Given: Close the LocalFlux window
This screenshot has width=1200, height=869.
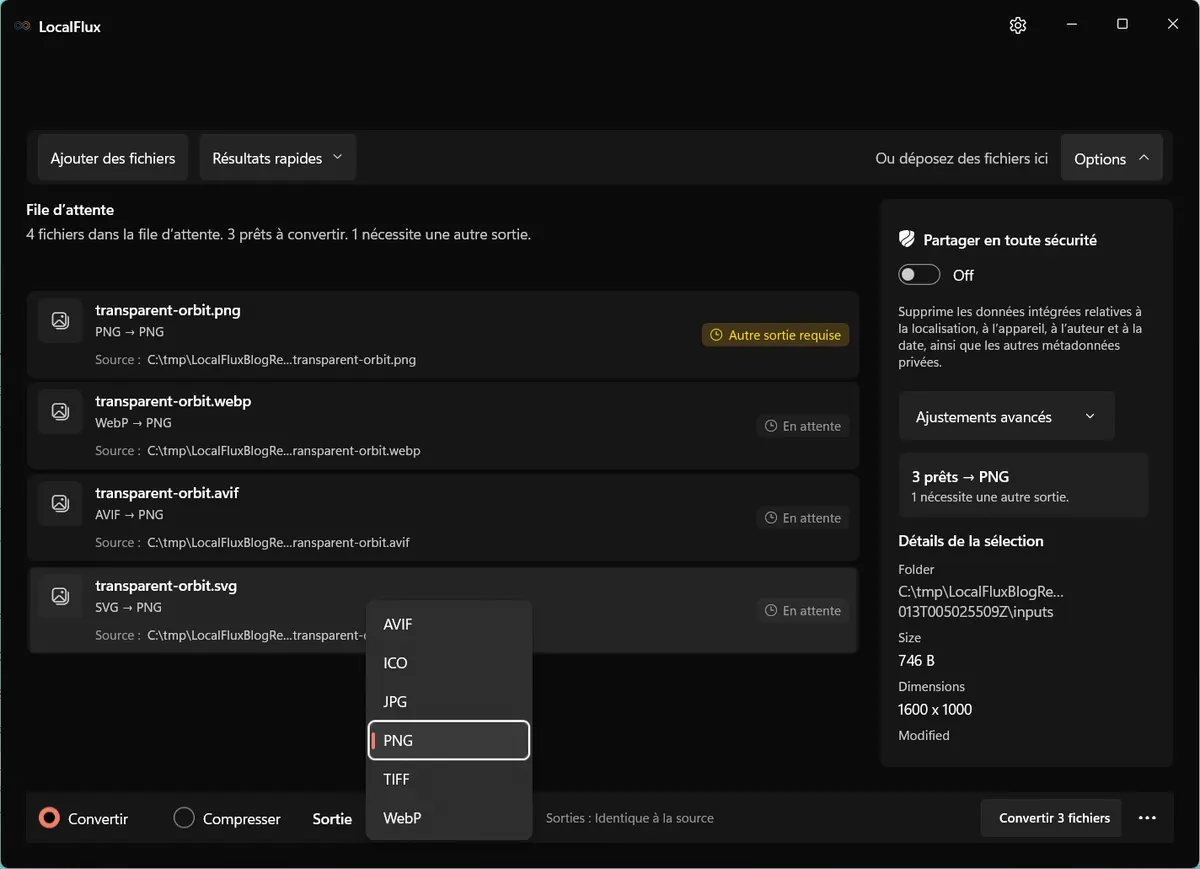Looking at the screenshot, I should point(1173,25).
